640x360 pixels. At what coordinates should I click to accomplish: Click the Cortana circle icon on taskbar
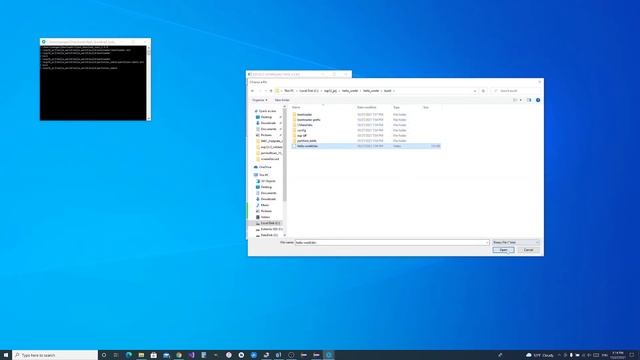click(x=104, y=355)
